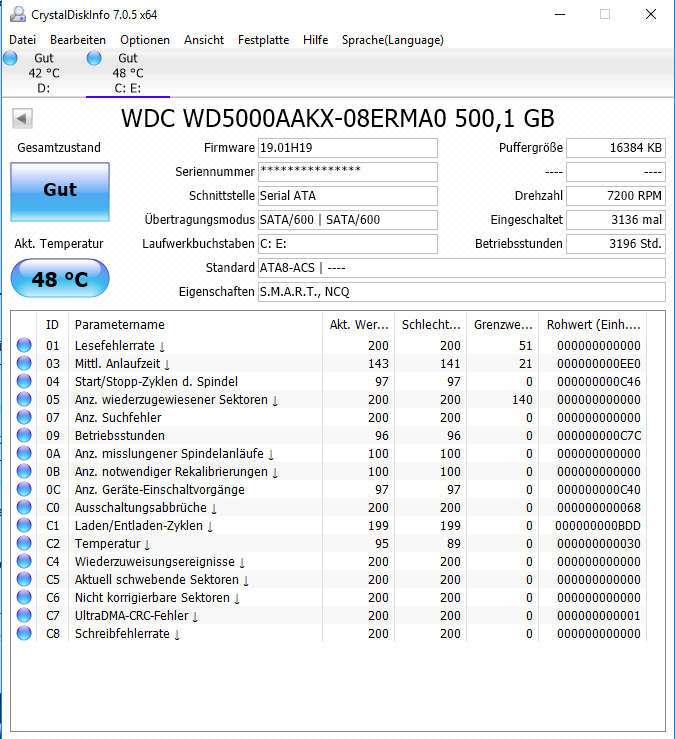This screenshot has width=675, height=739.
Task: Click the Firmware field 19.01H19
Action: click(x=347, y=148)
